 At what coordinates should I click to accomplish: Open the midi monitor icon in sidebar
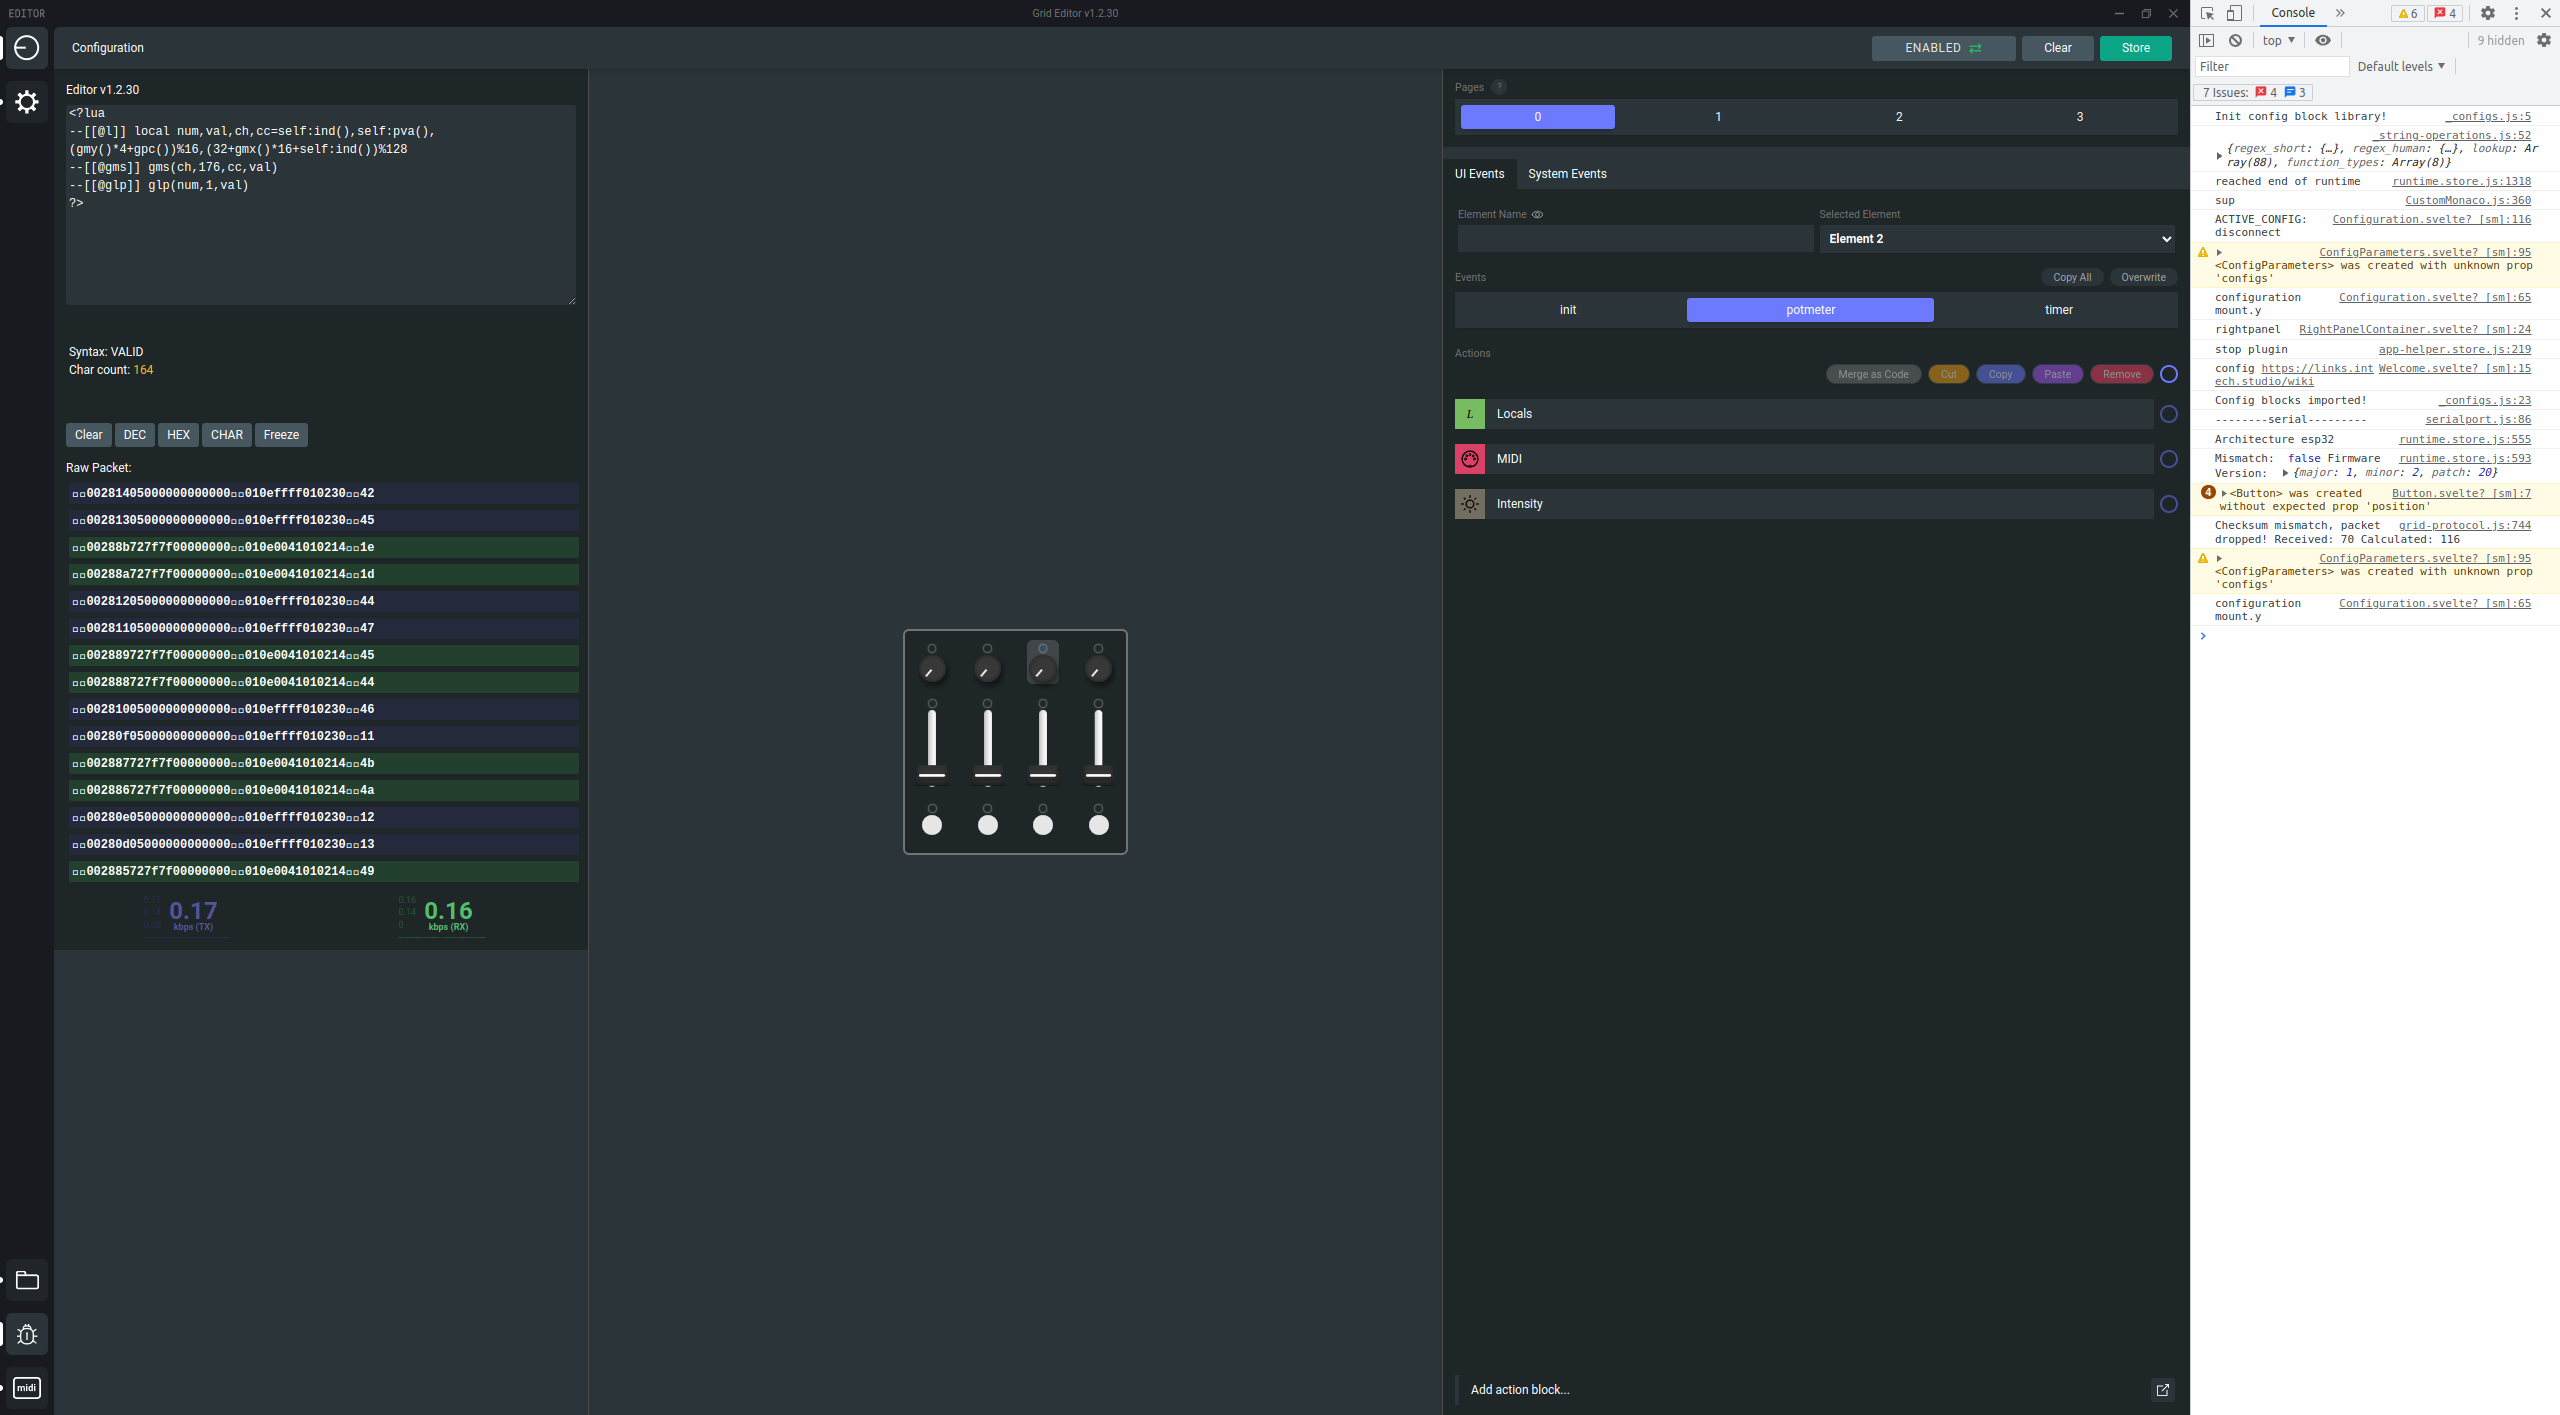(26, 1387)
